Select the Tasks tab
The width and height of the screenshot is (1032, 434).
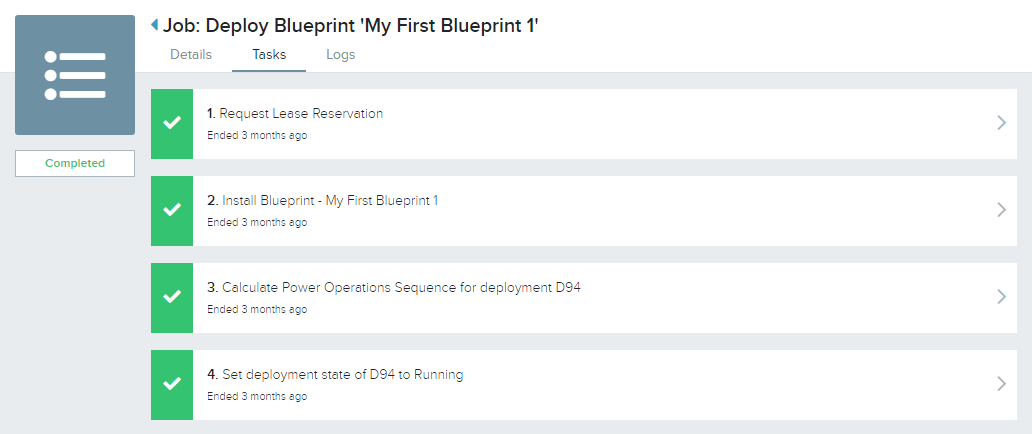(269, 55)
